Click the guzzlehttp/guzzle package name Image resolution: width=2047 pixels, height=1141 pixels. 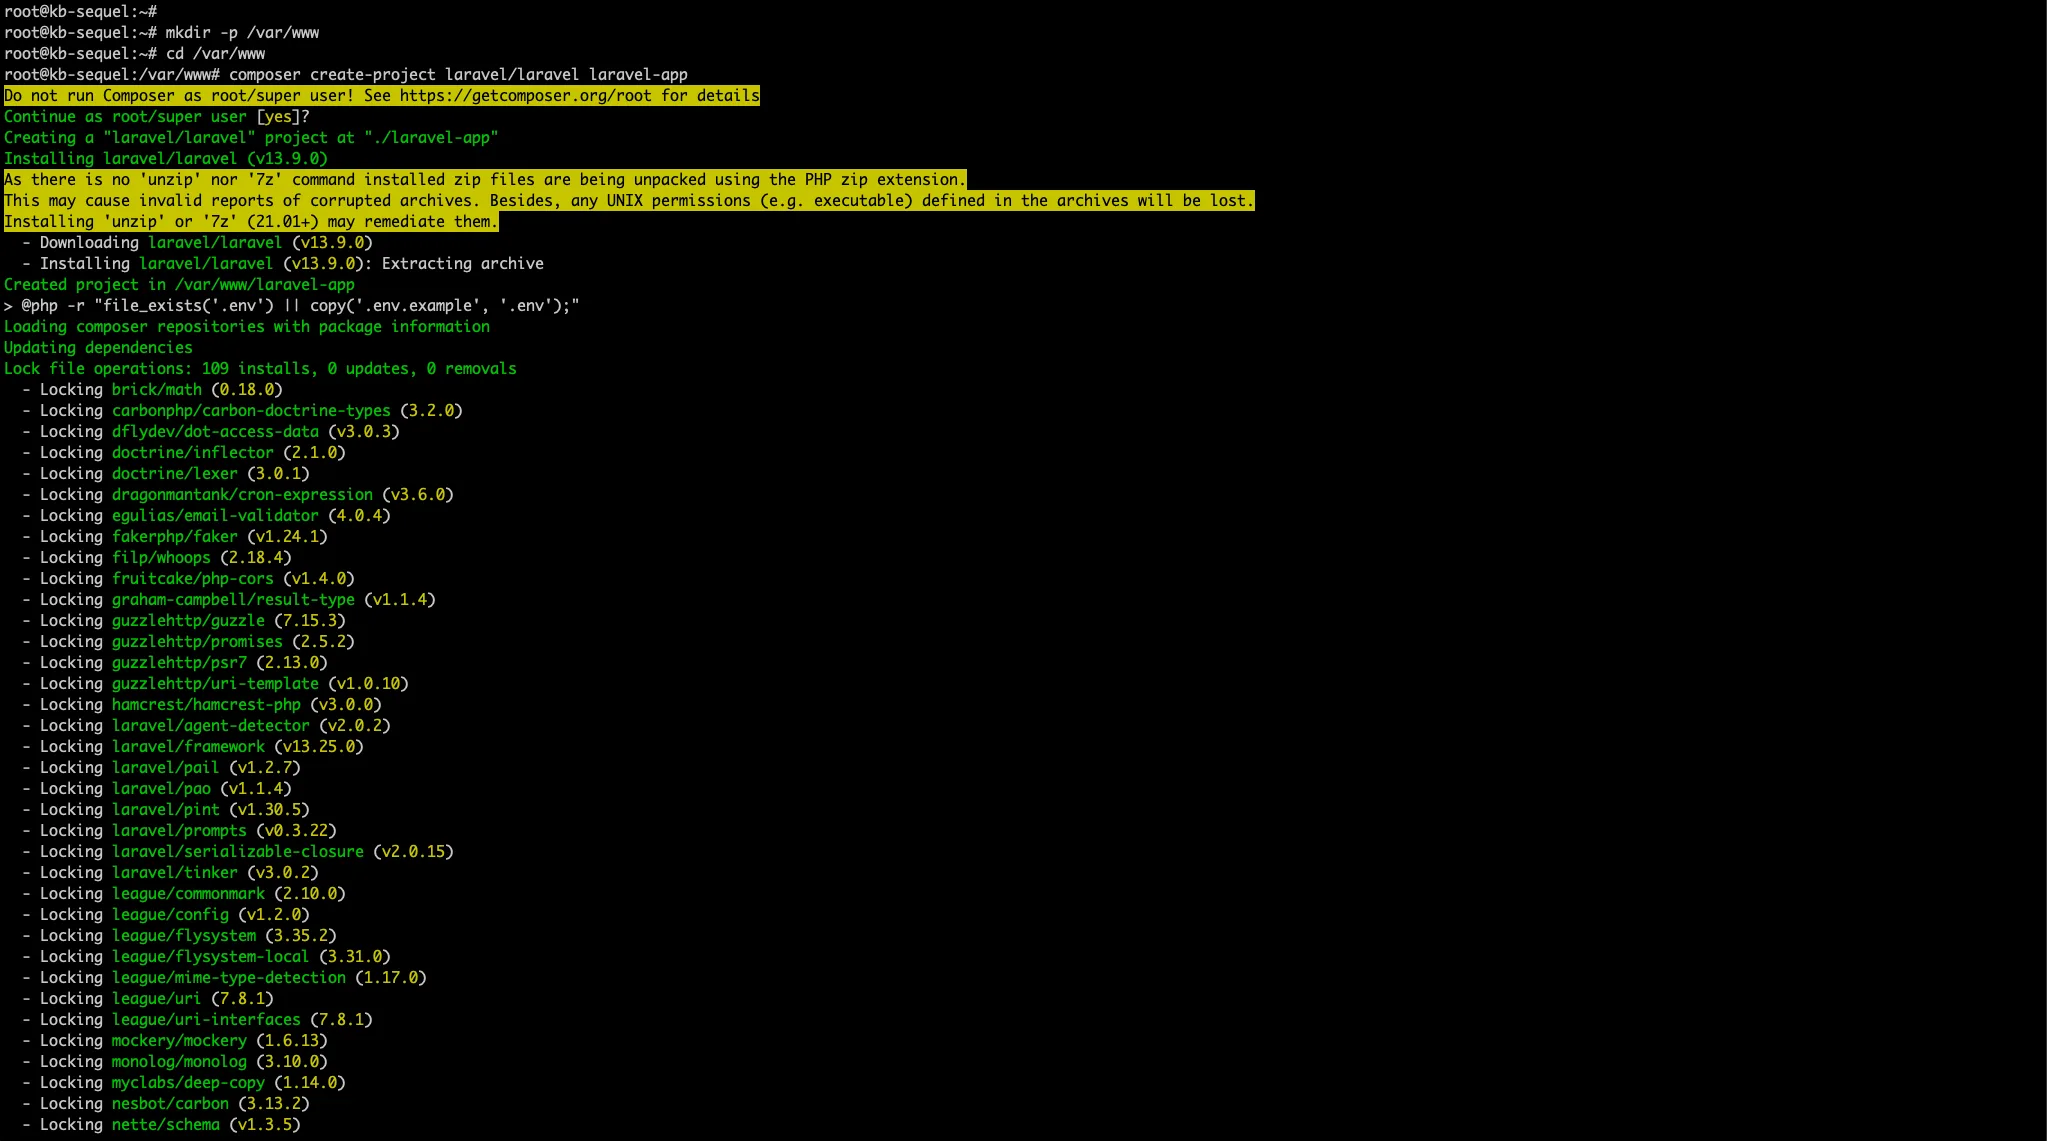[x=188, y=621]
